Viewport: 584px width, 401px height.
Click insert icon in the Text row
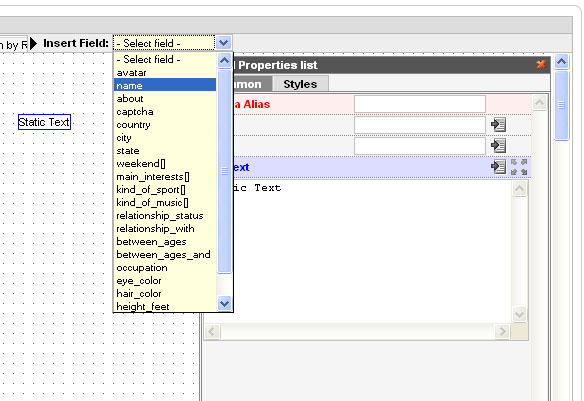(498, 166)
